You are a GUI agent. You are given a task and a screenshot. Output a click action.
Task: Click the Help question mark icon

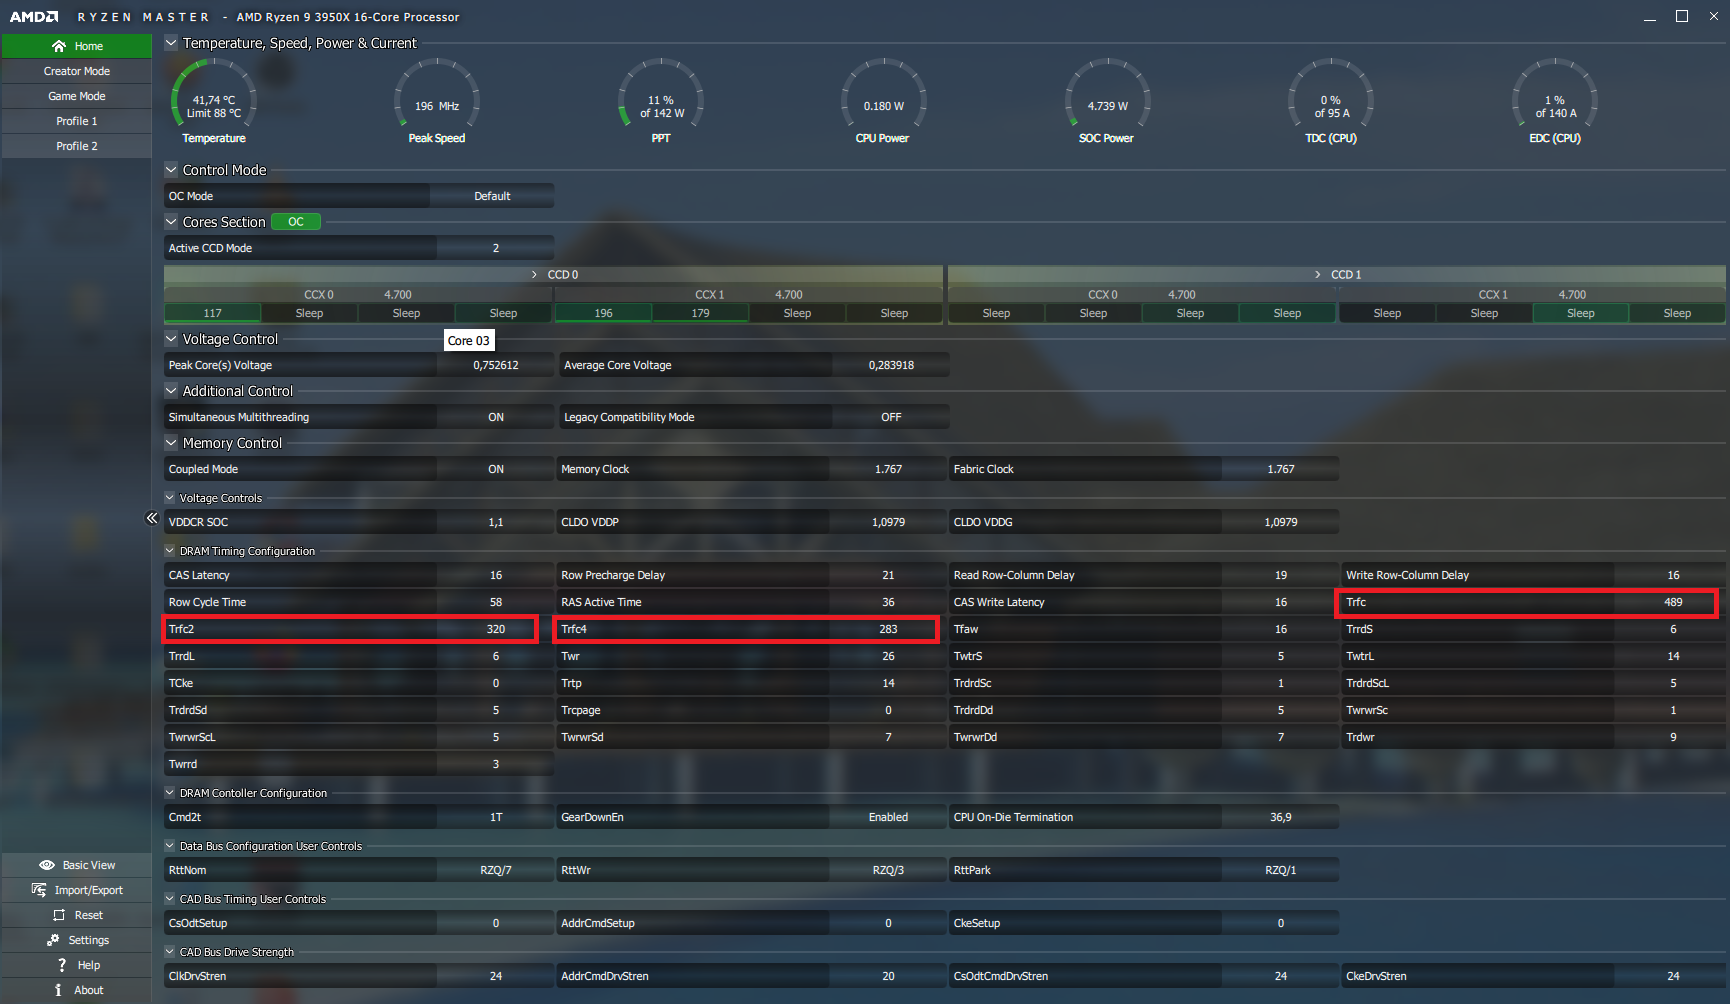pyautogui.click(x=62, y=965)
